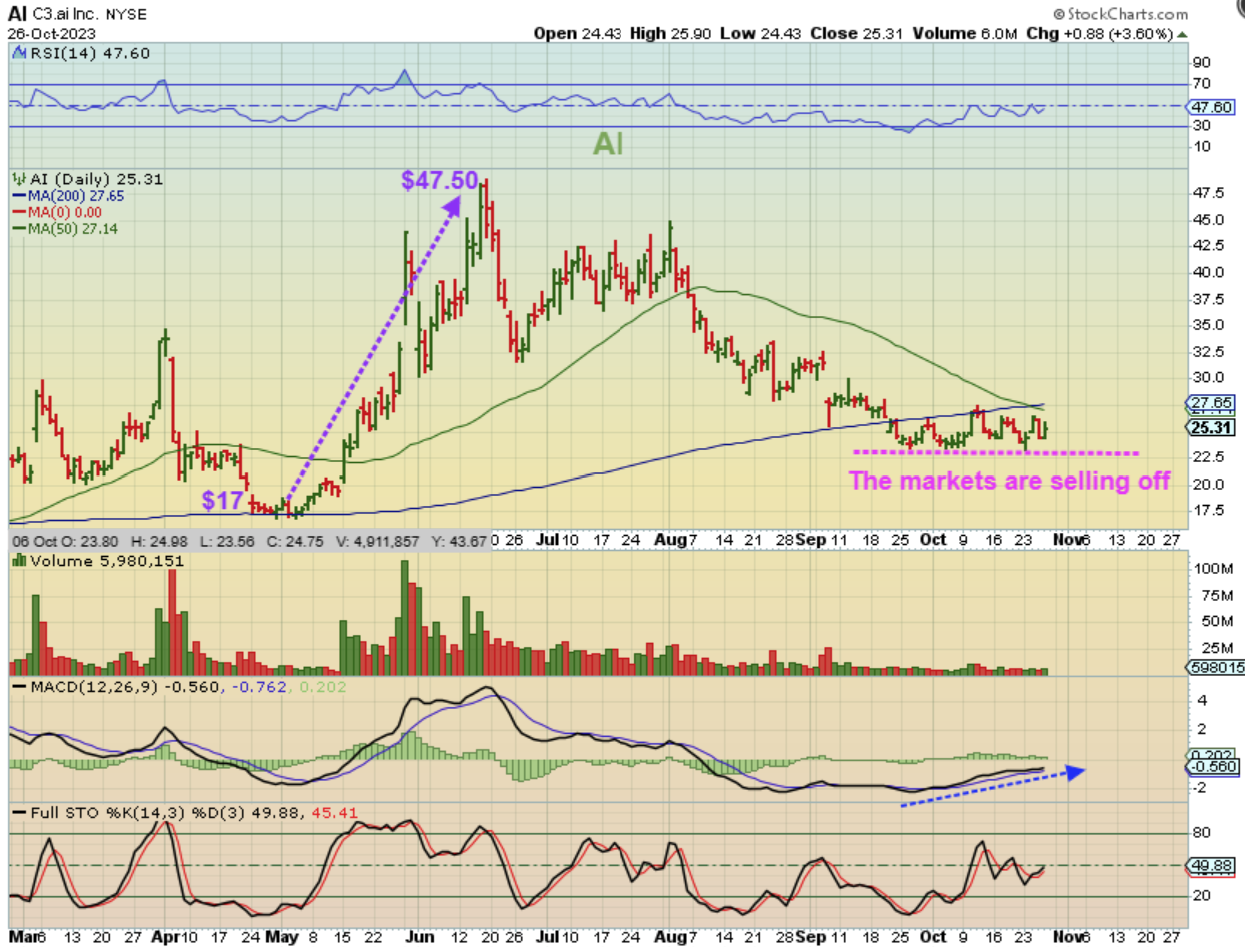Click the 47.5 price axis label
1245x948 pixels.
(1209, 193)
